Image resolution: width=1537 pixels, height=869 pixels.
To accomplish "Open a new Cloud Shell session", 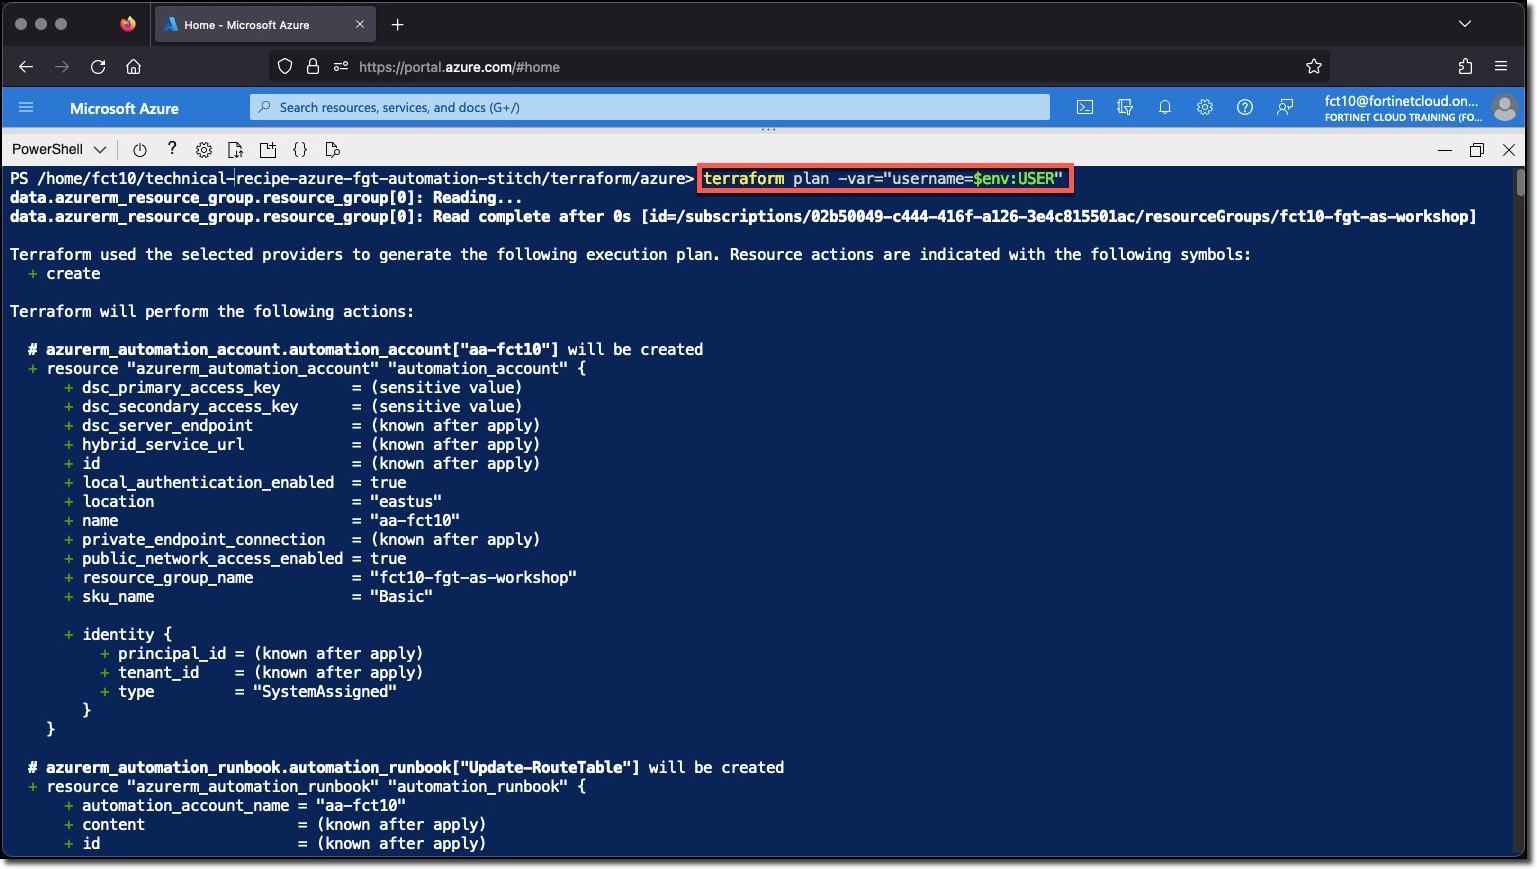I will click(268, 150).
